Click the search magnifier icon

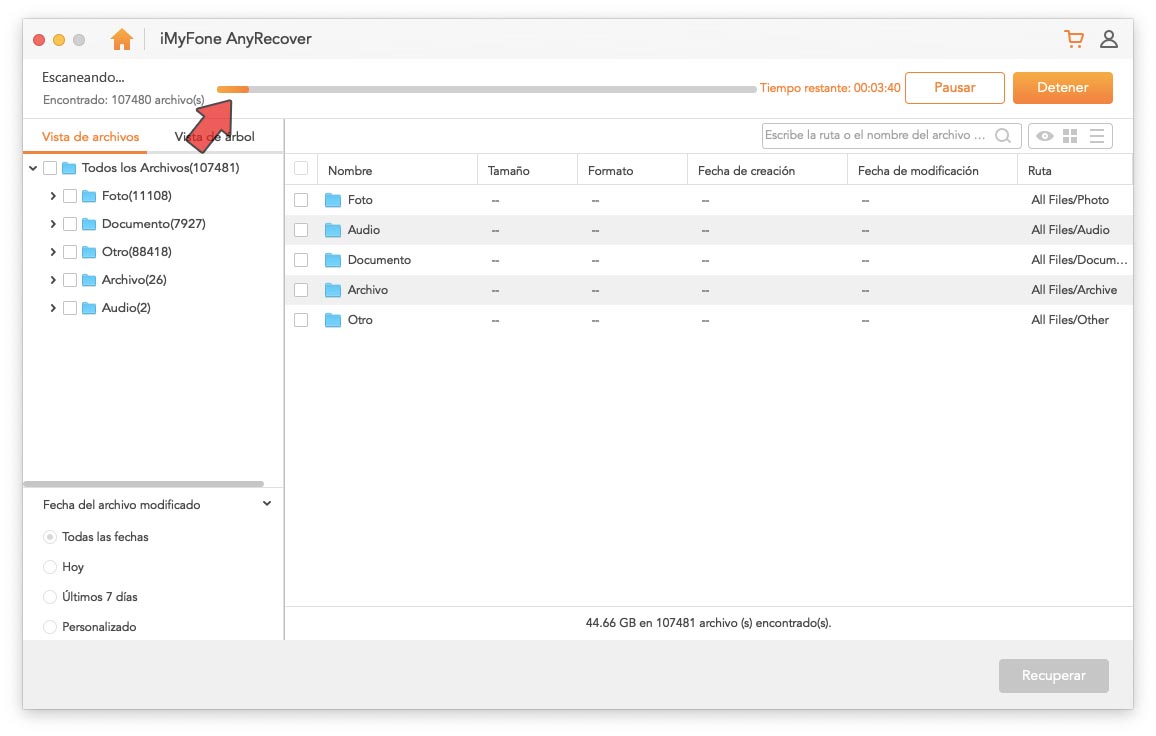pos(1003,136)
